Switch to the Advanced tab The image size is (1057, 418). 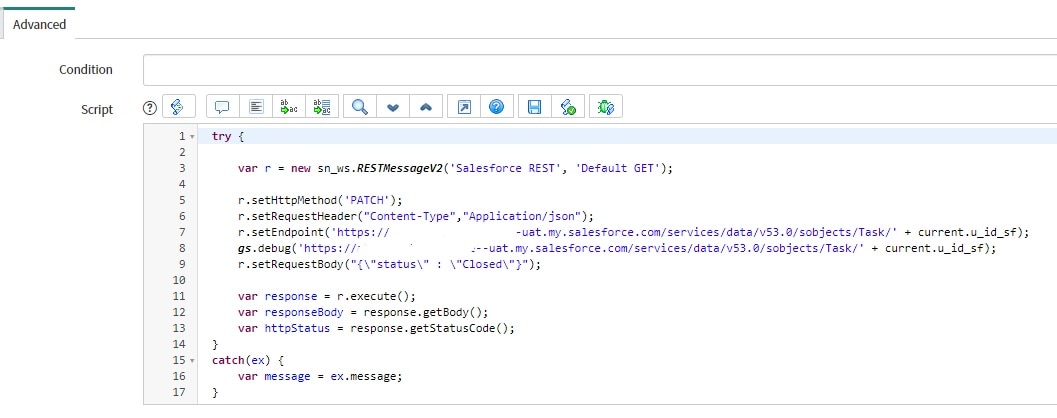click(39, 24)
